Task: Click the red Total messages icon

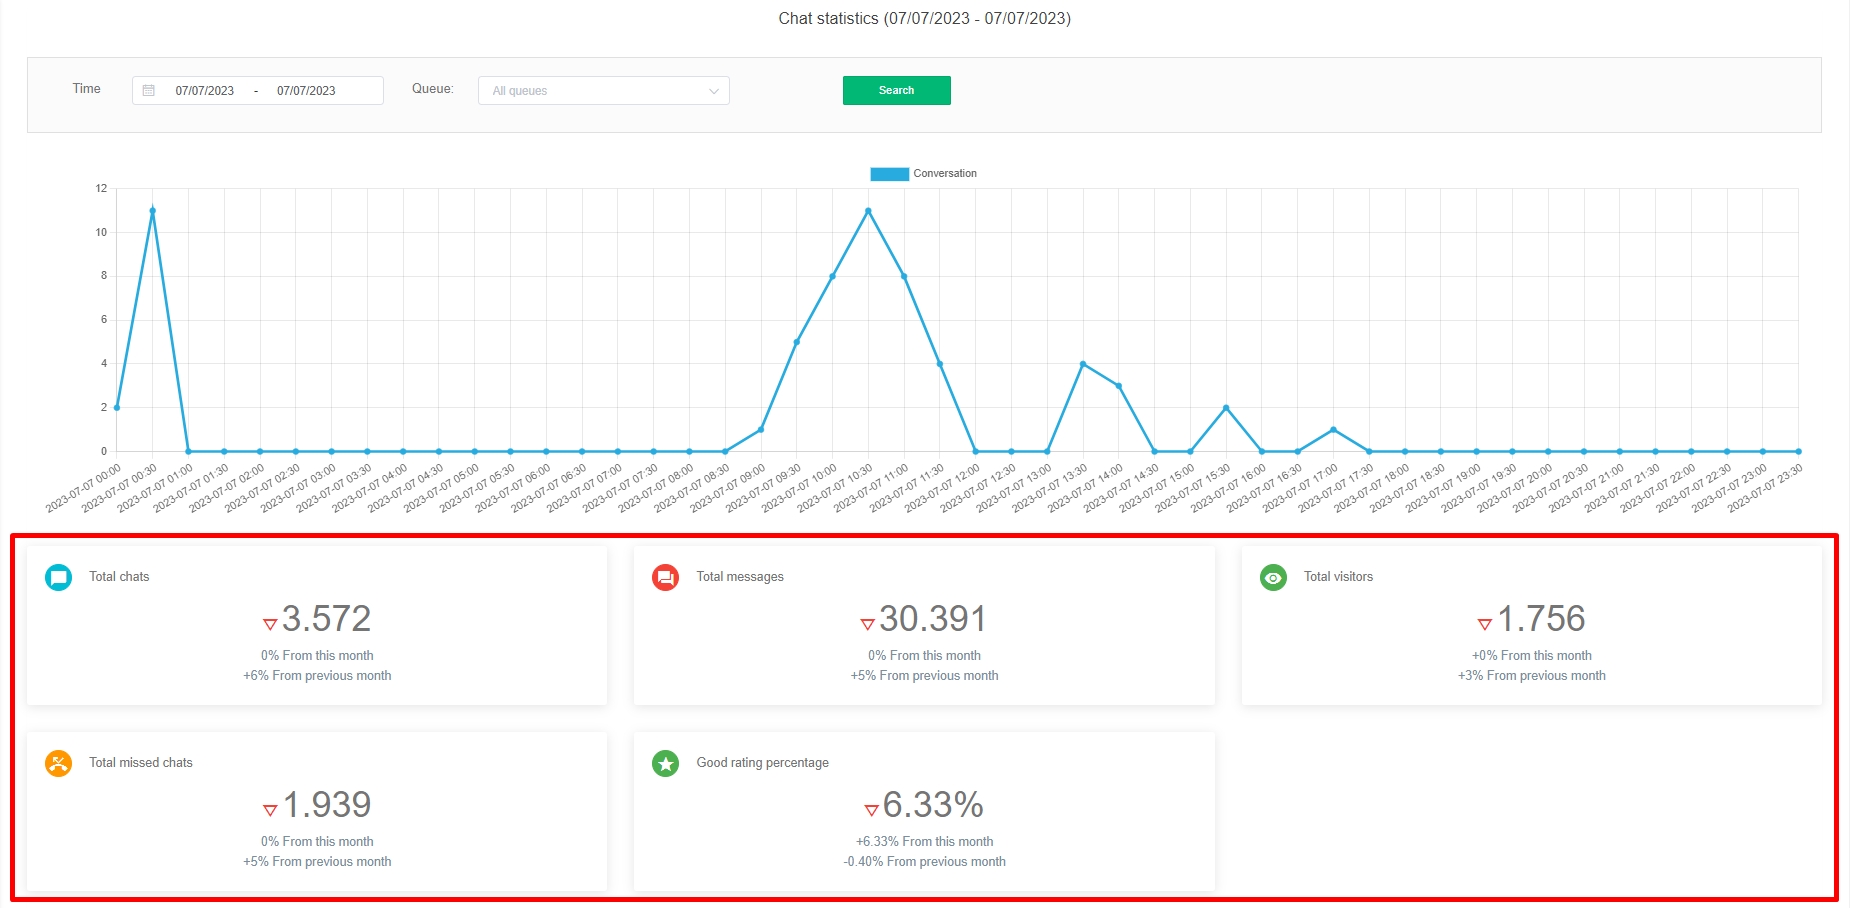Action: coord(665,578)
